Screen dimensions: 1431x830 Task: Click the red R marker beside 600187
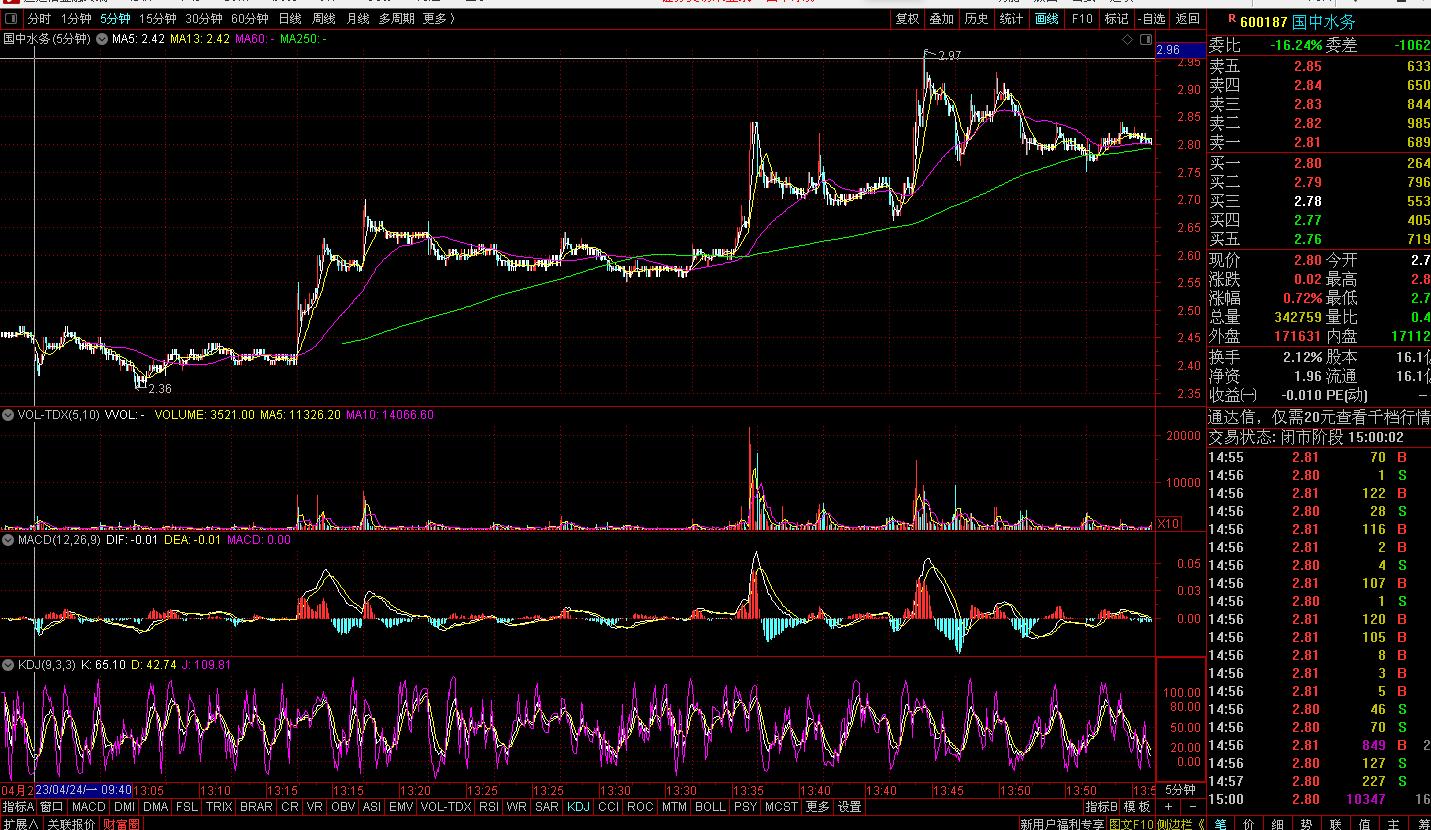(x=1230, y=17)
